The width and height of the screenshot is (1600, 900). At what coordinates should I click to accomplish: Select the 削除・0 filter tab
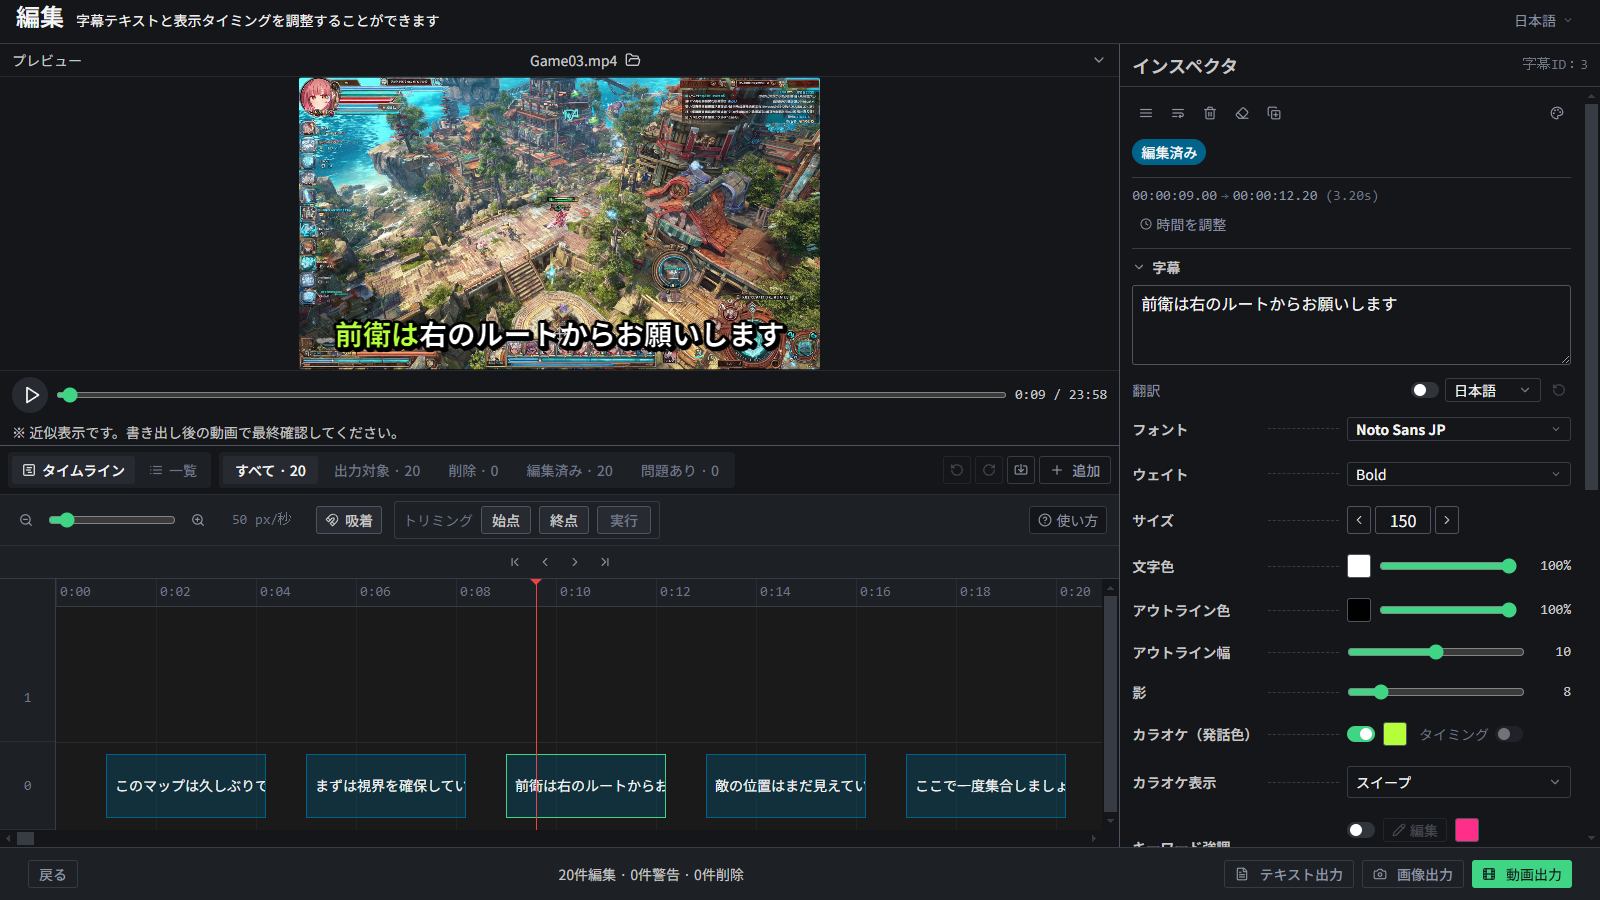point(473,470)
